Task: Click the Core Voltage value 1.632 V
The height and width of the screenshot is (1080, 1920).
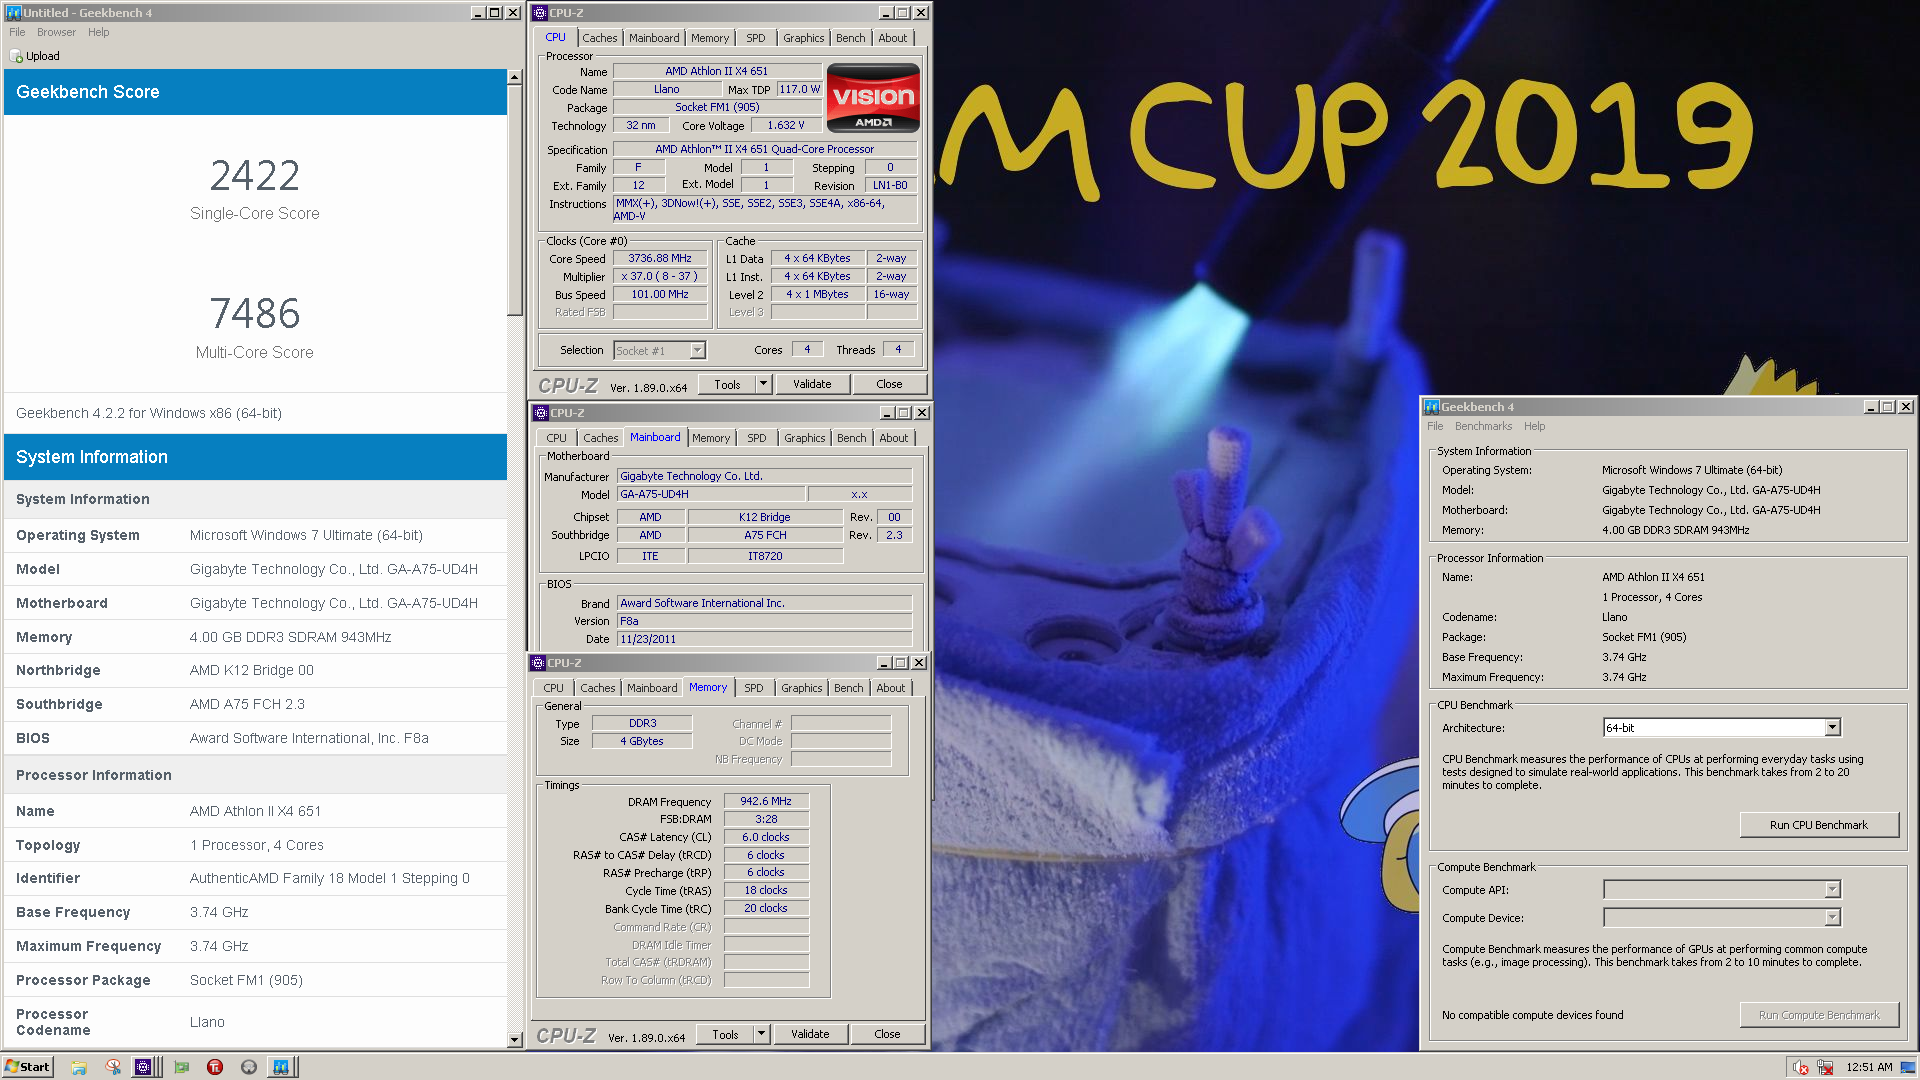Action: point(786,125)
